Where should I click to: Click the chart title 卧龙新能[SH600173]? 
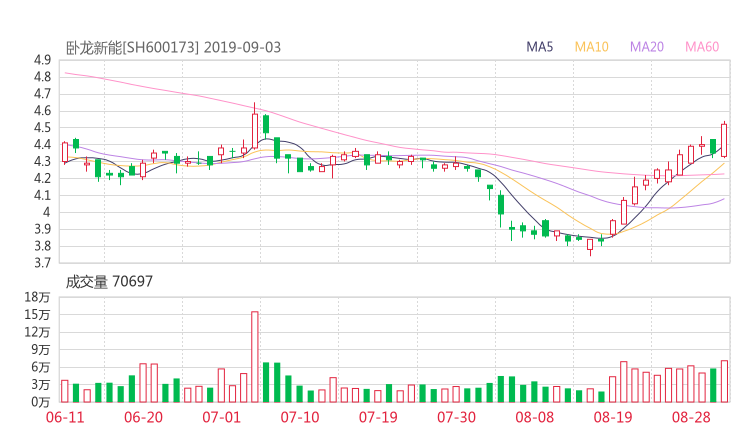tap(132, 48)
